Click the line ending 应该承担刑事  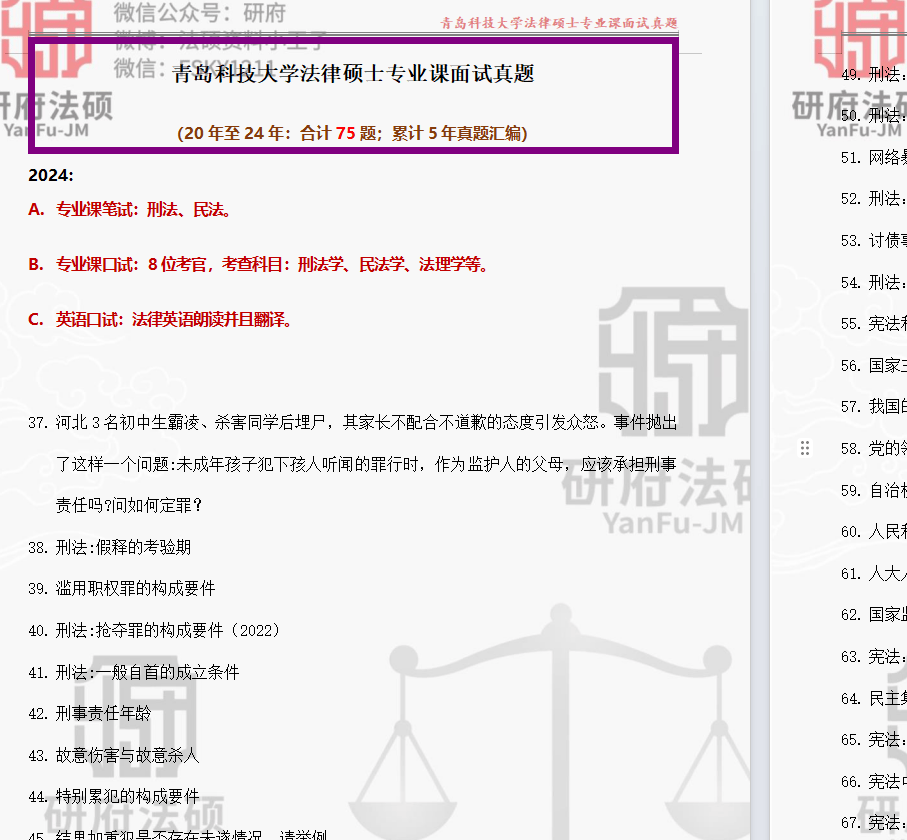[x=366, y=464]
